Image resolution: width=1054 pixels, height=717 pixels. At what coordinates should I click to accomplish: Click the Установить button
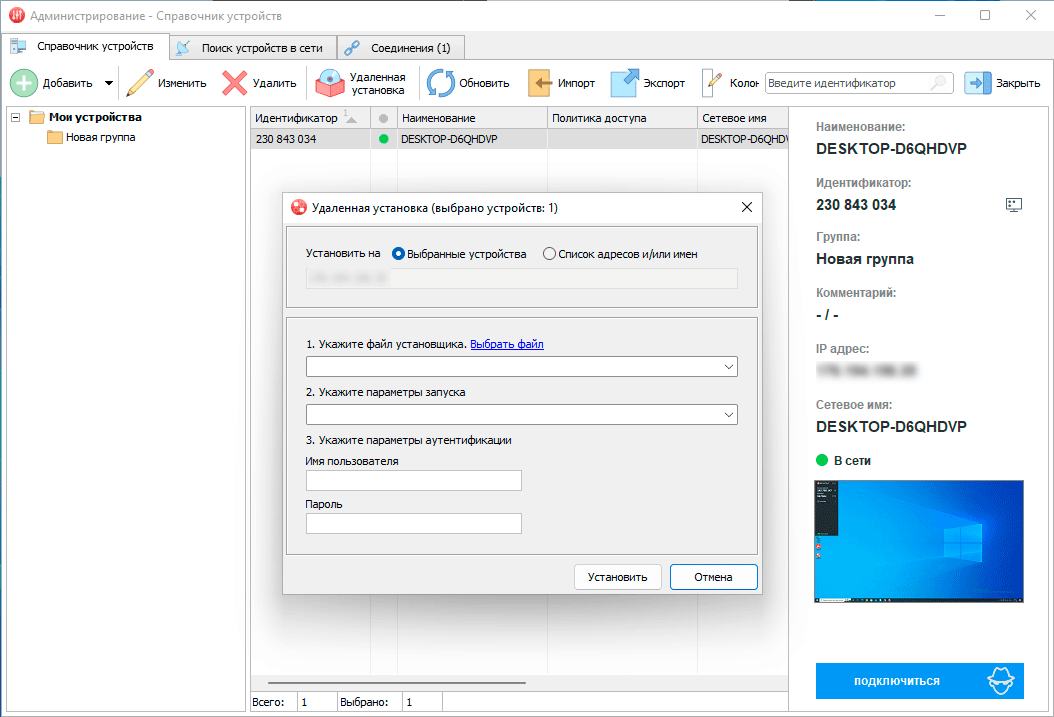[618, 577]
